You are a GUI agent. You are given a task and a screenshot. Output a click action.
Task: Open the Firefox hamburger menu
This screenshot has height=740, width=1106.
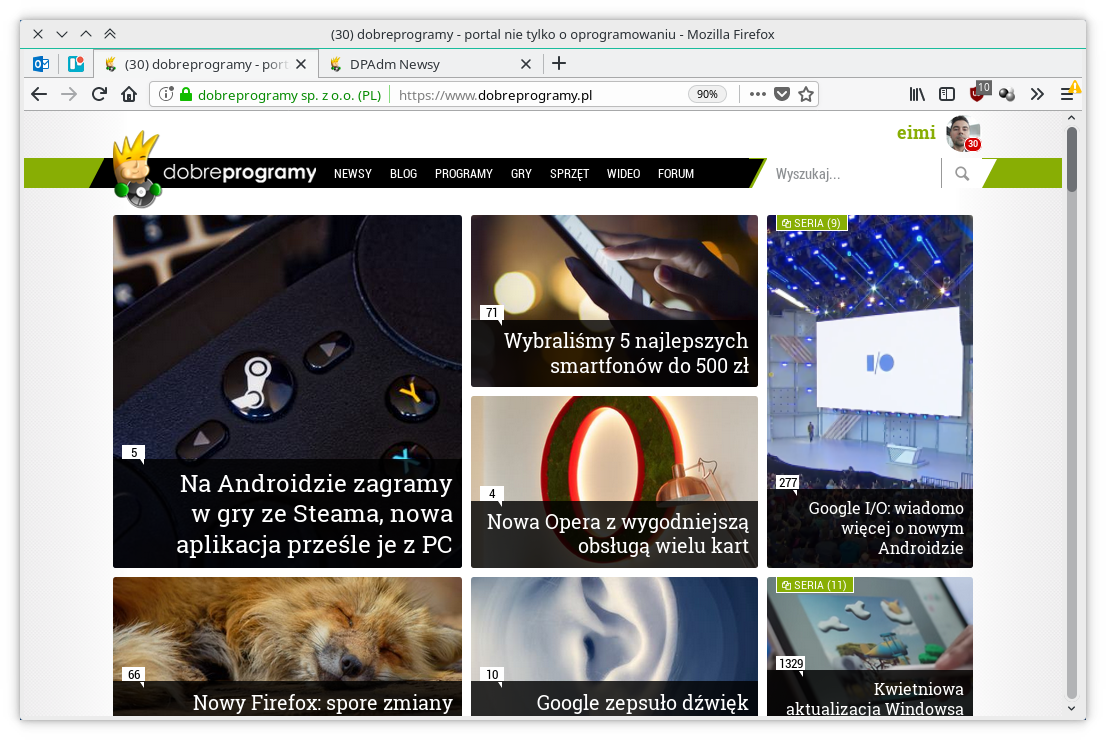(1067, 95)
